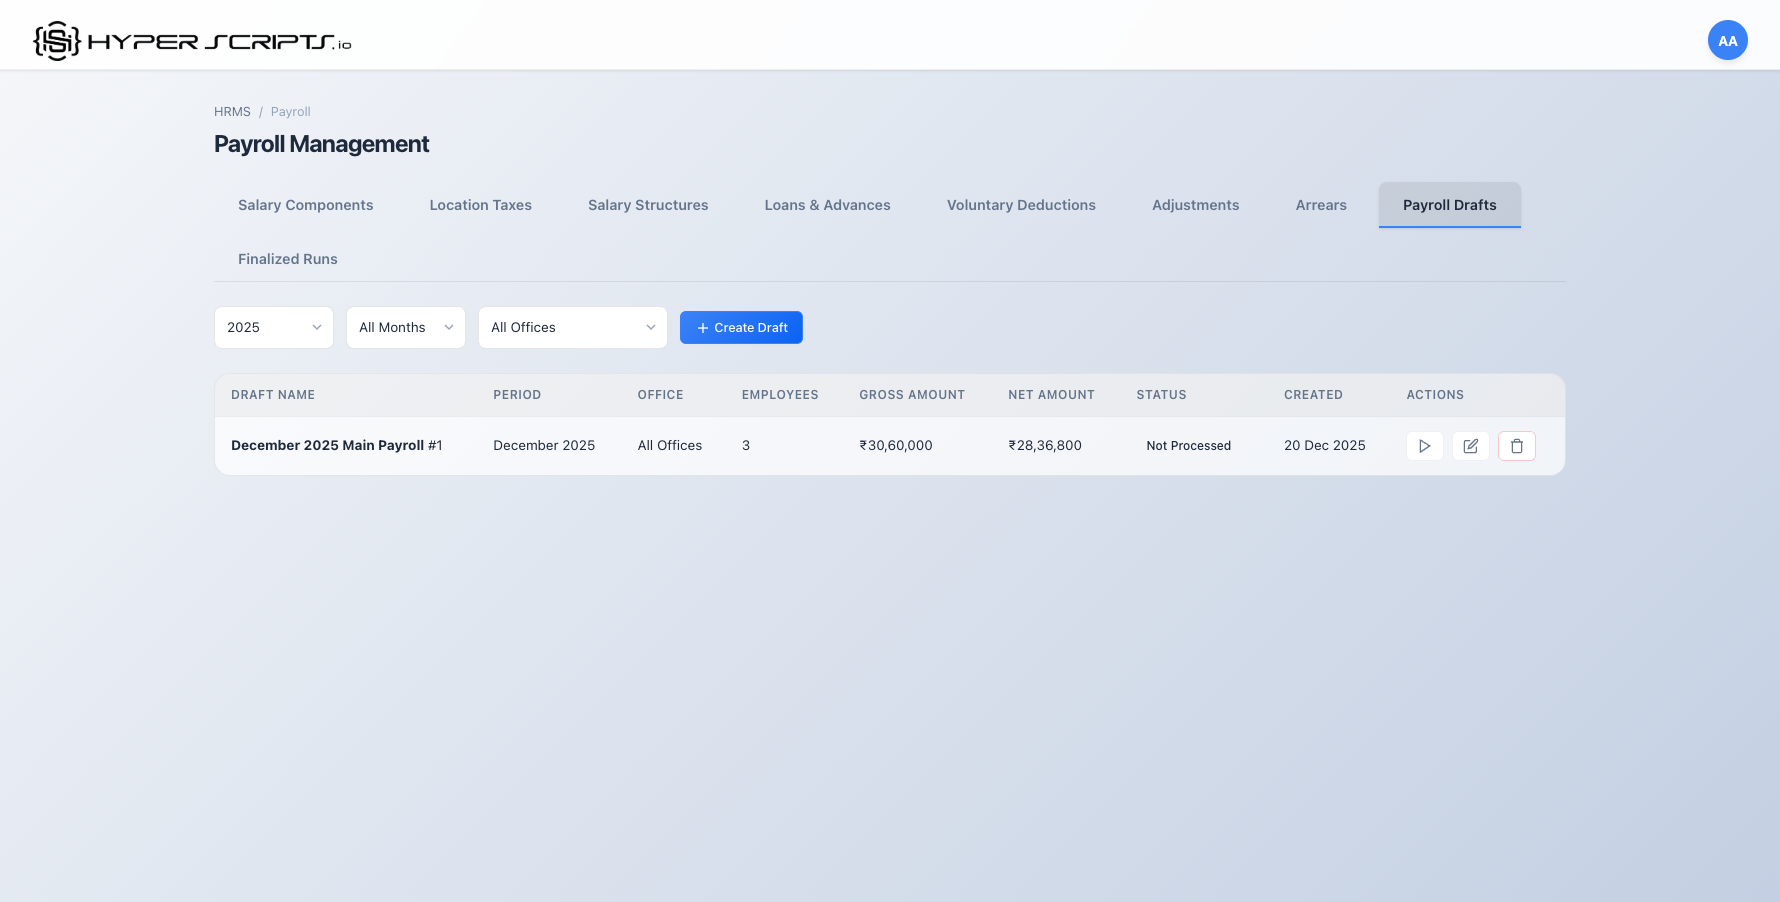This screenshot has height=902, width=1780.
Task: Open the Salary Components tab
Action: click(305, 205)
